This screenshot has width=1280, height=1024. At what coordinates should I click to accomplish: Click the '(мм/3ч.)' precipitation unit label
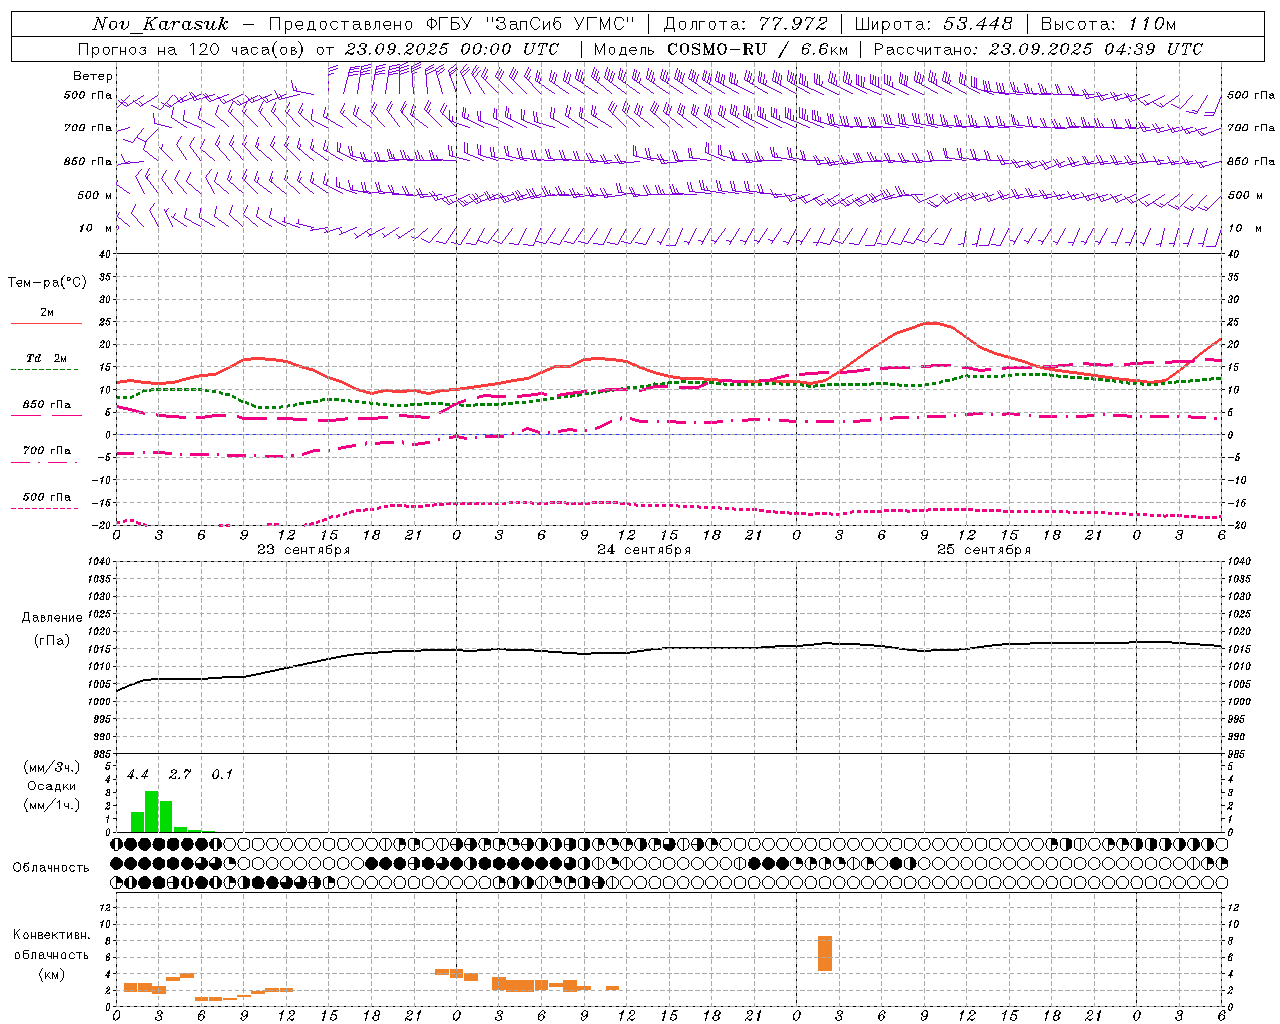point(53,768)
